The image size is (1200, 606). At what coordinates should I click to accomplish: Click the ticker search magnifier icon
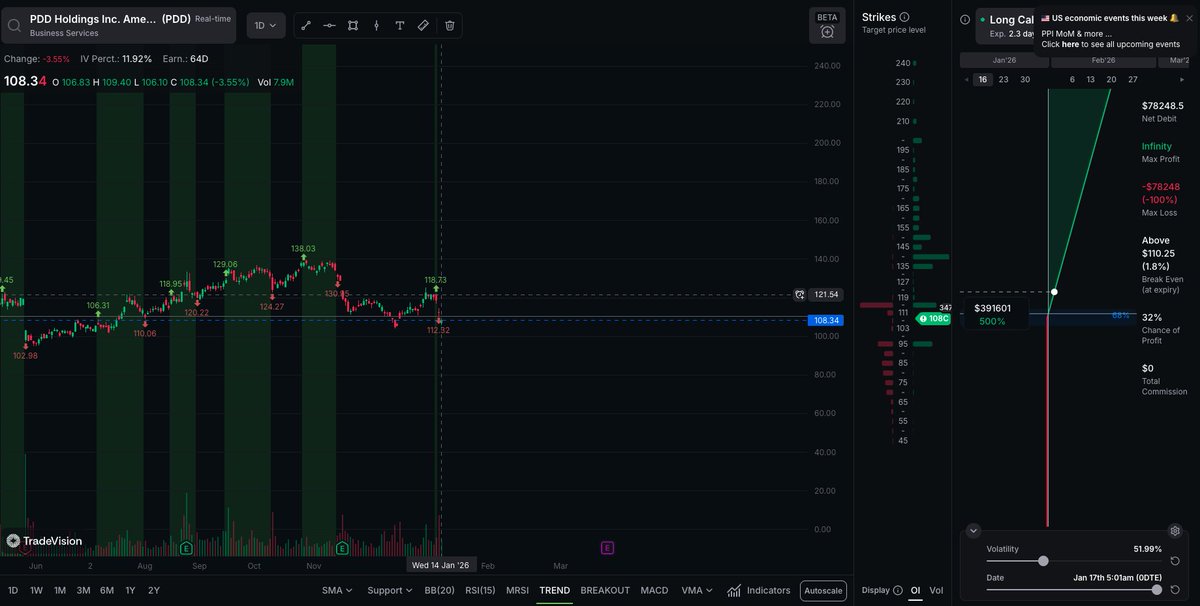14,25
